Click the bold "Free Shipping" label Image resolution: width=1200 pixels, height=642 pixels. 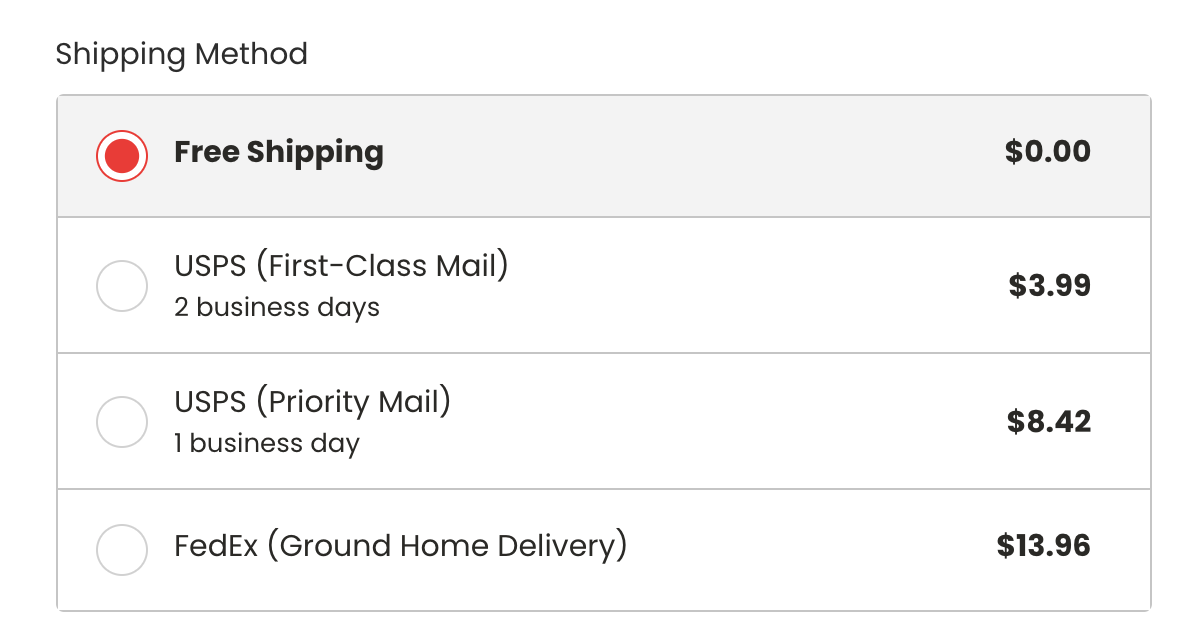pyautogui.click(x=279, y=152)
